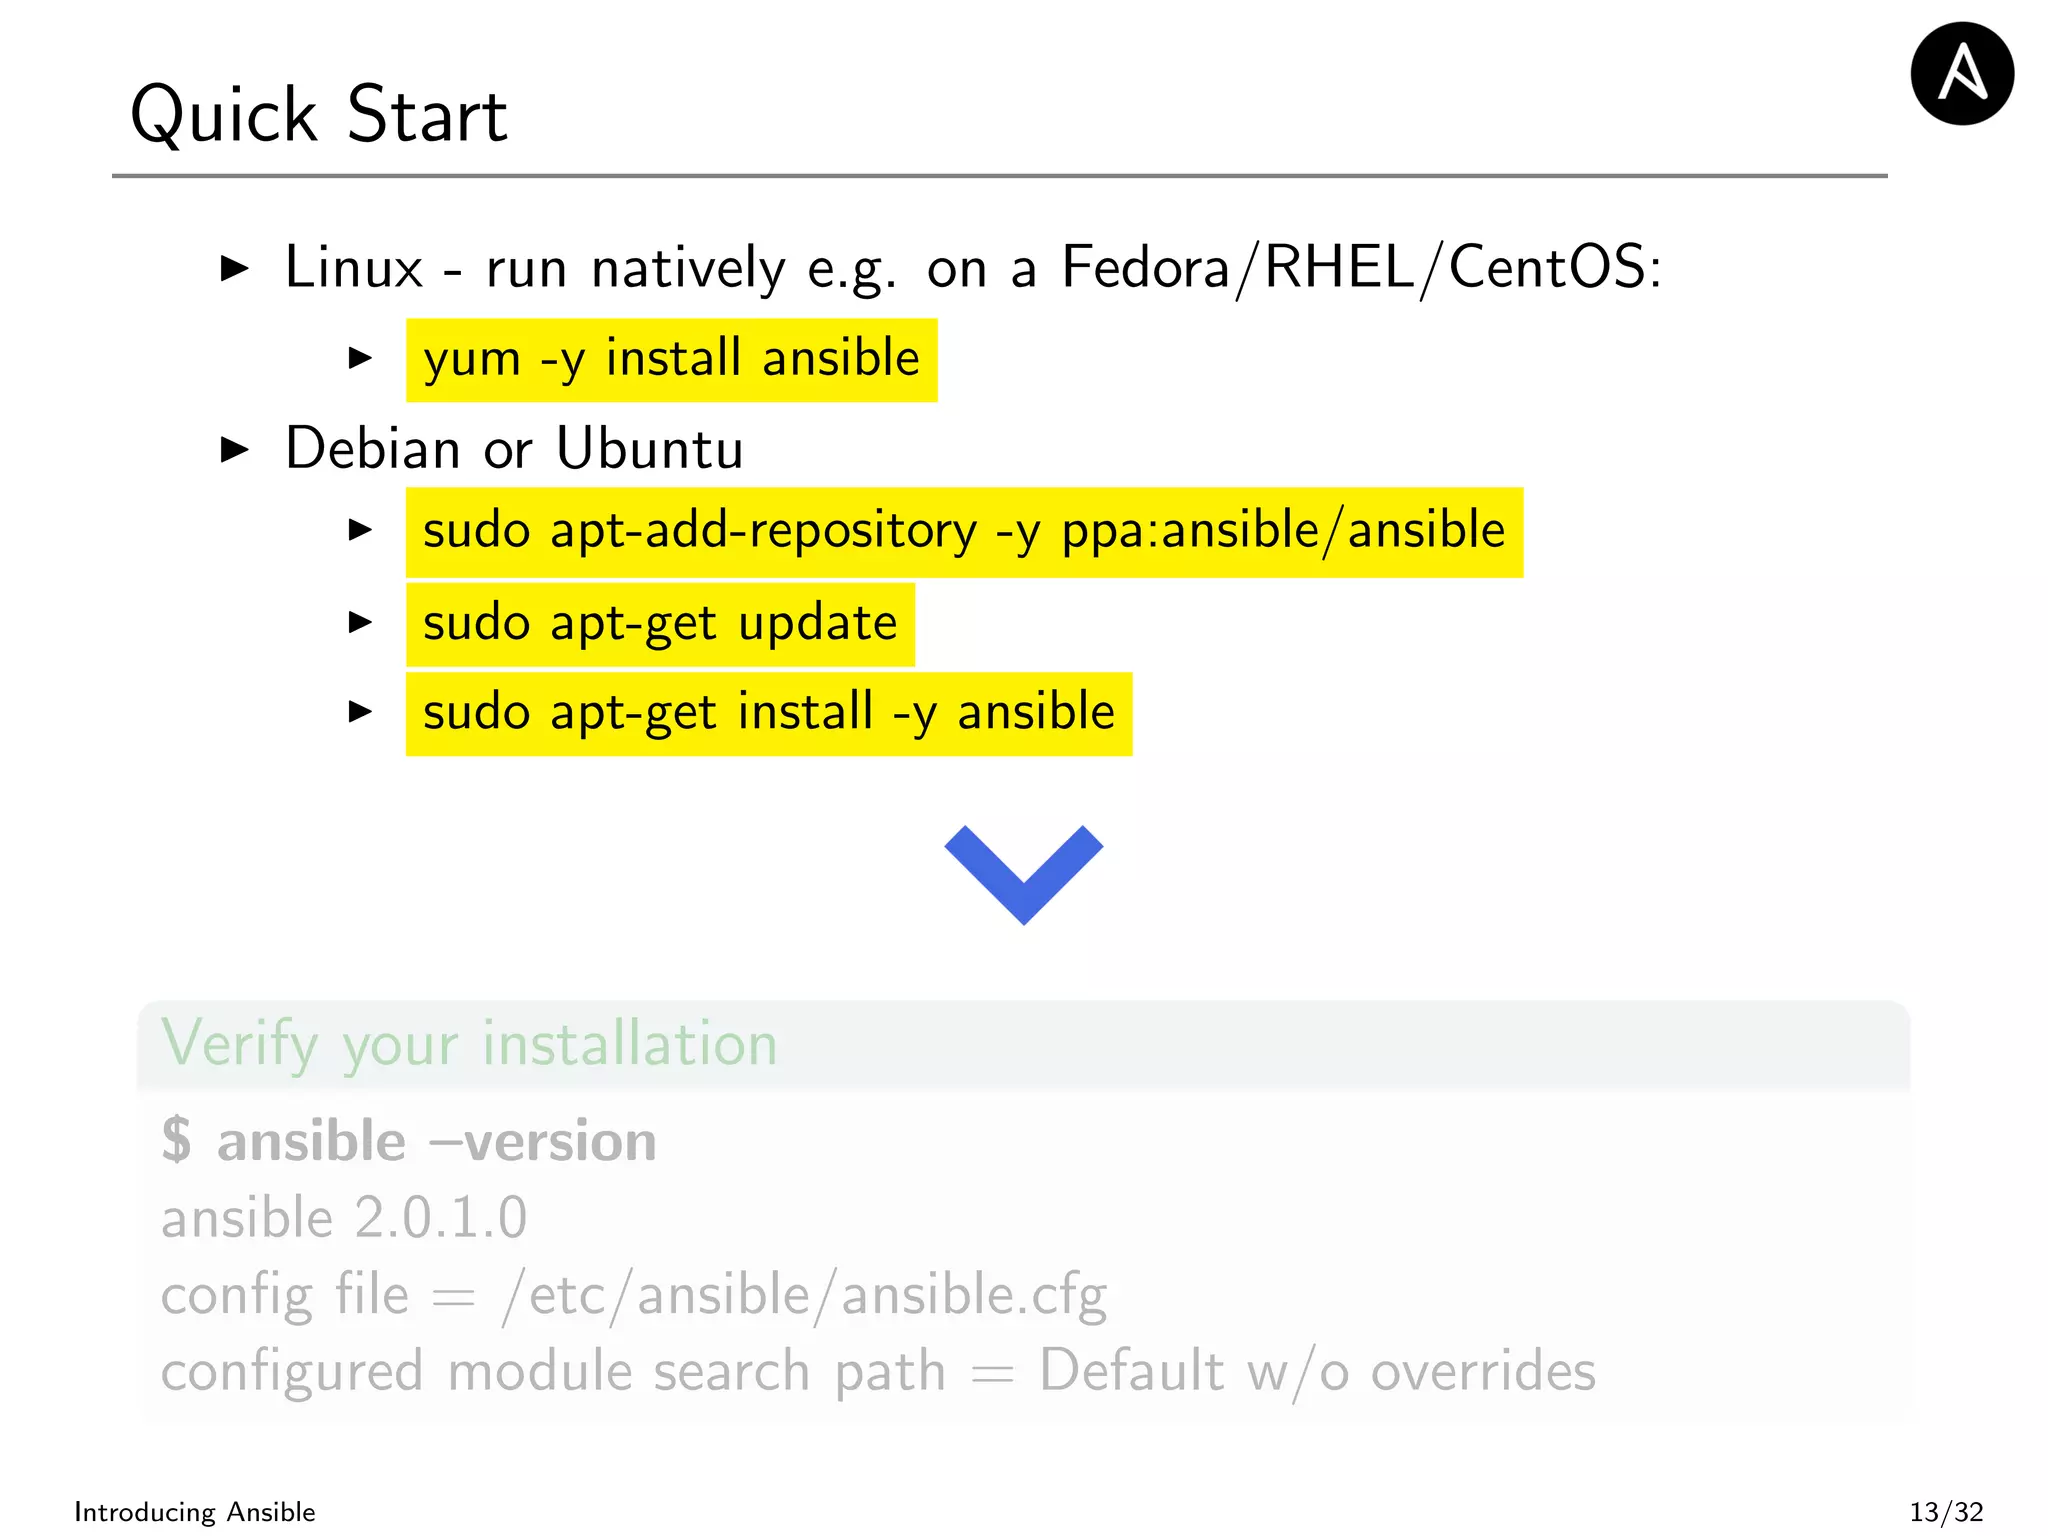This screenshot has width=2048, height=1536.
Task: Click the blue downward chevron arrow
Action: click(x=1023, y=874)
